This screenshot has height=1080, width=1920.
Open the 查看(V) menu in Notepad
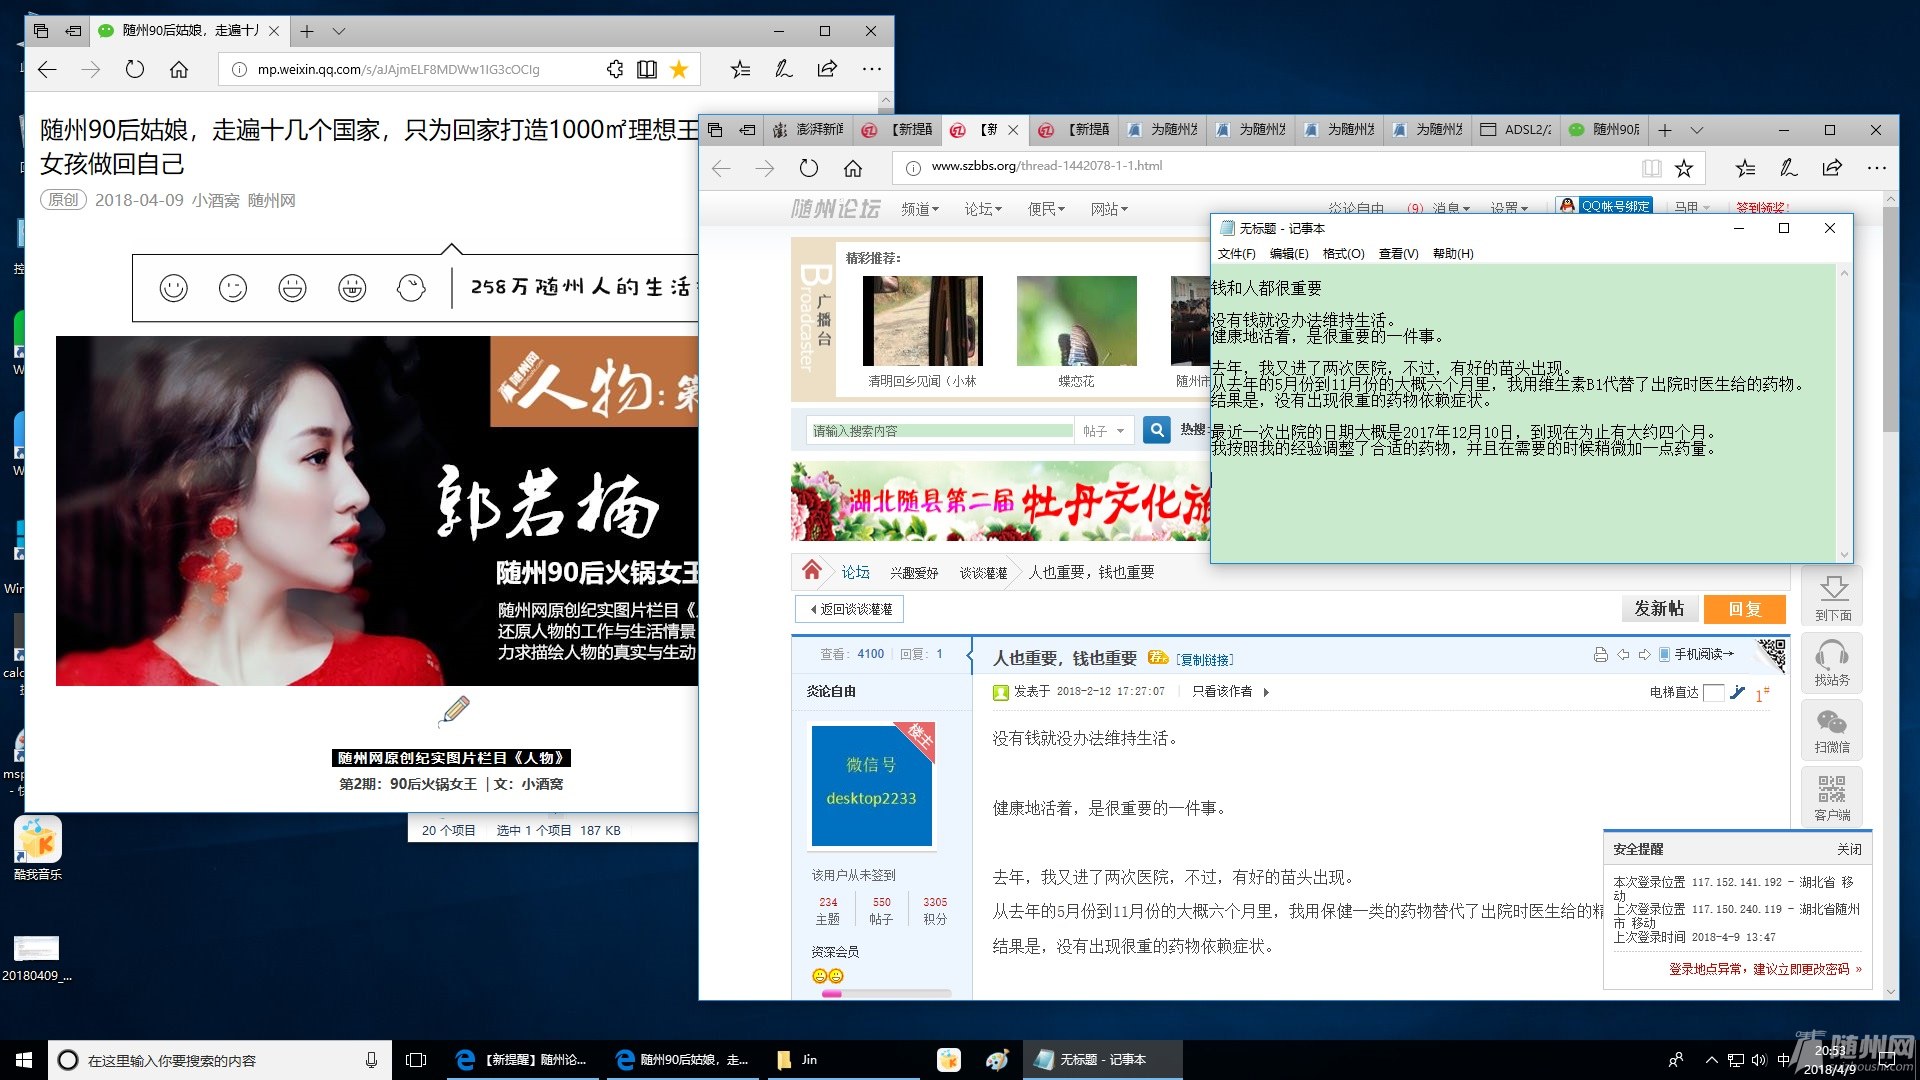(x=1399, y=254)
